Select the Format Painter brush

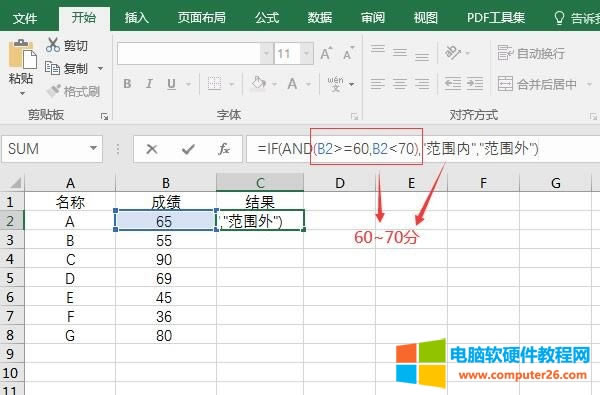tap(53, 91)
